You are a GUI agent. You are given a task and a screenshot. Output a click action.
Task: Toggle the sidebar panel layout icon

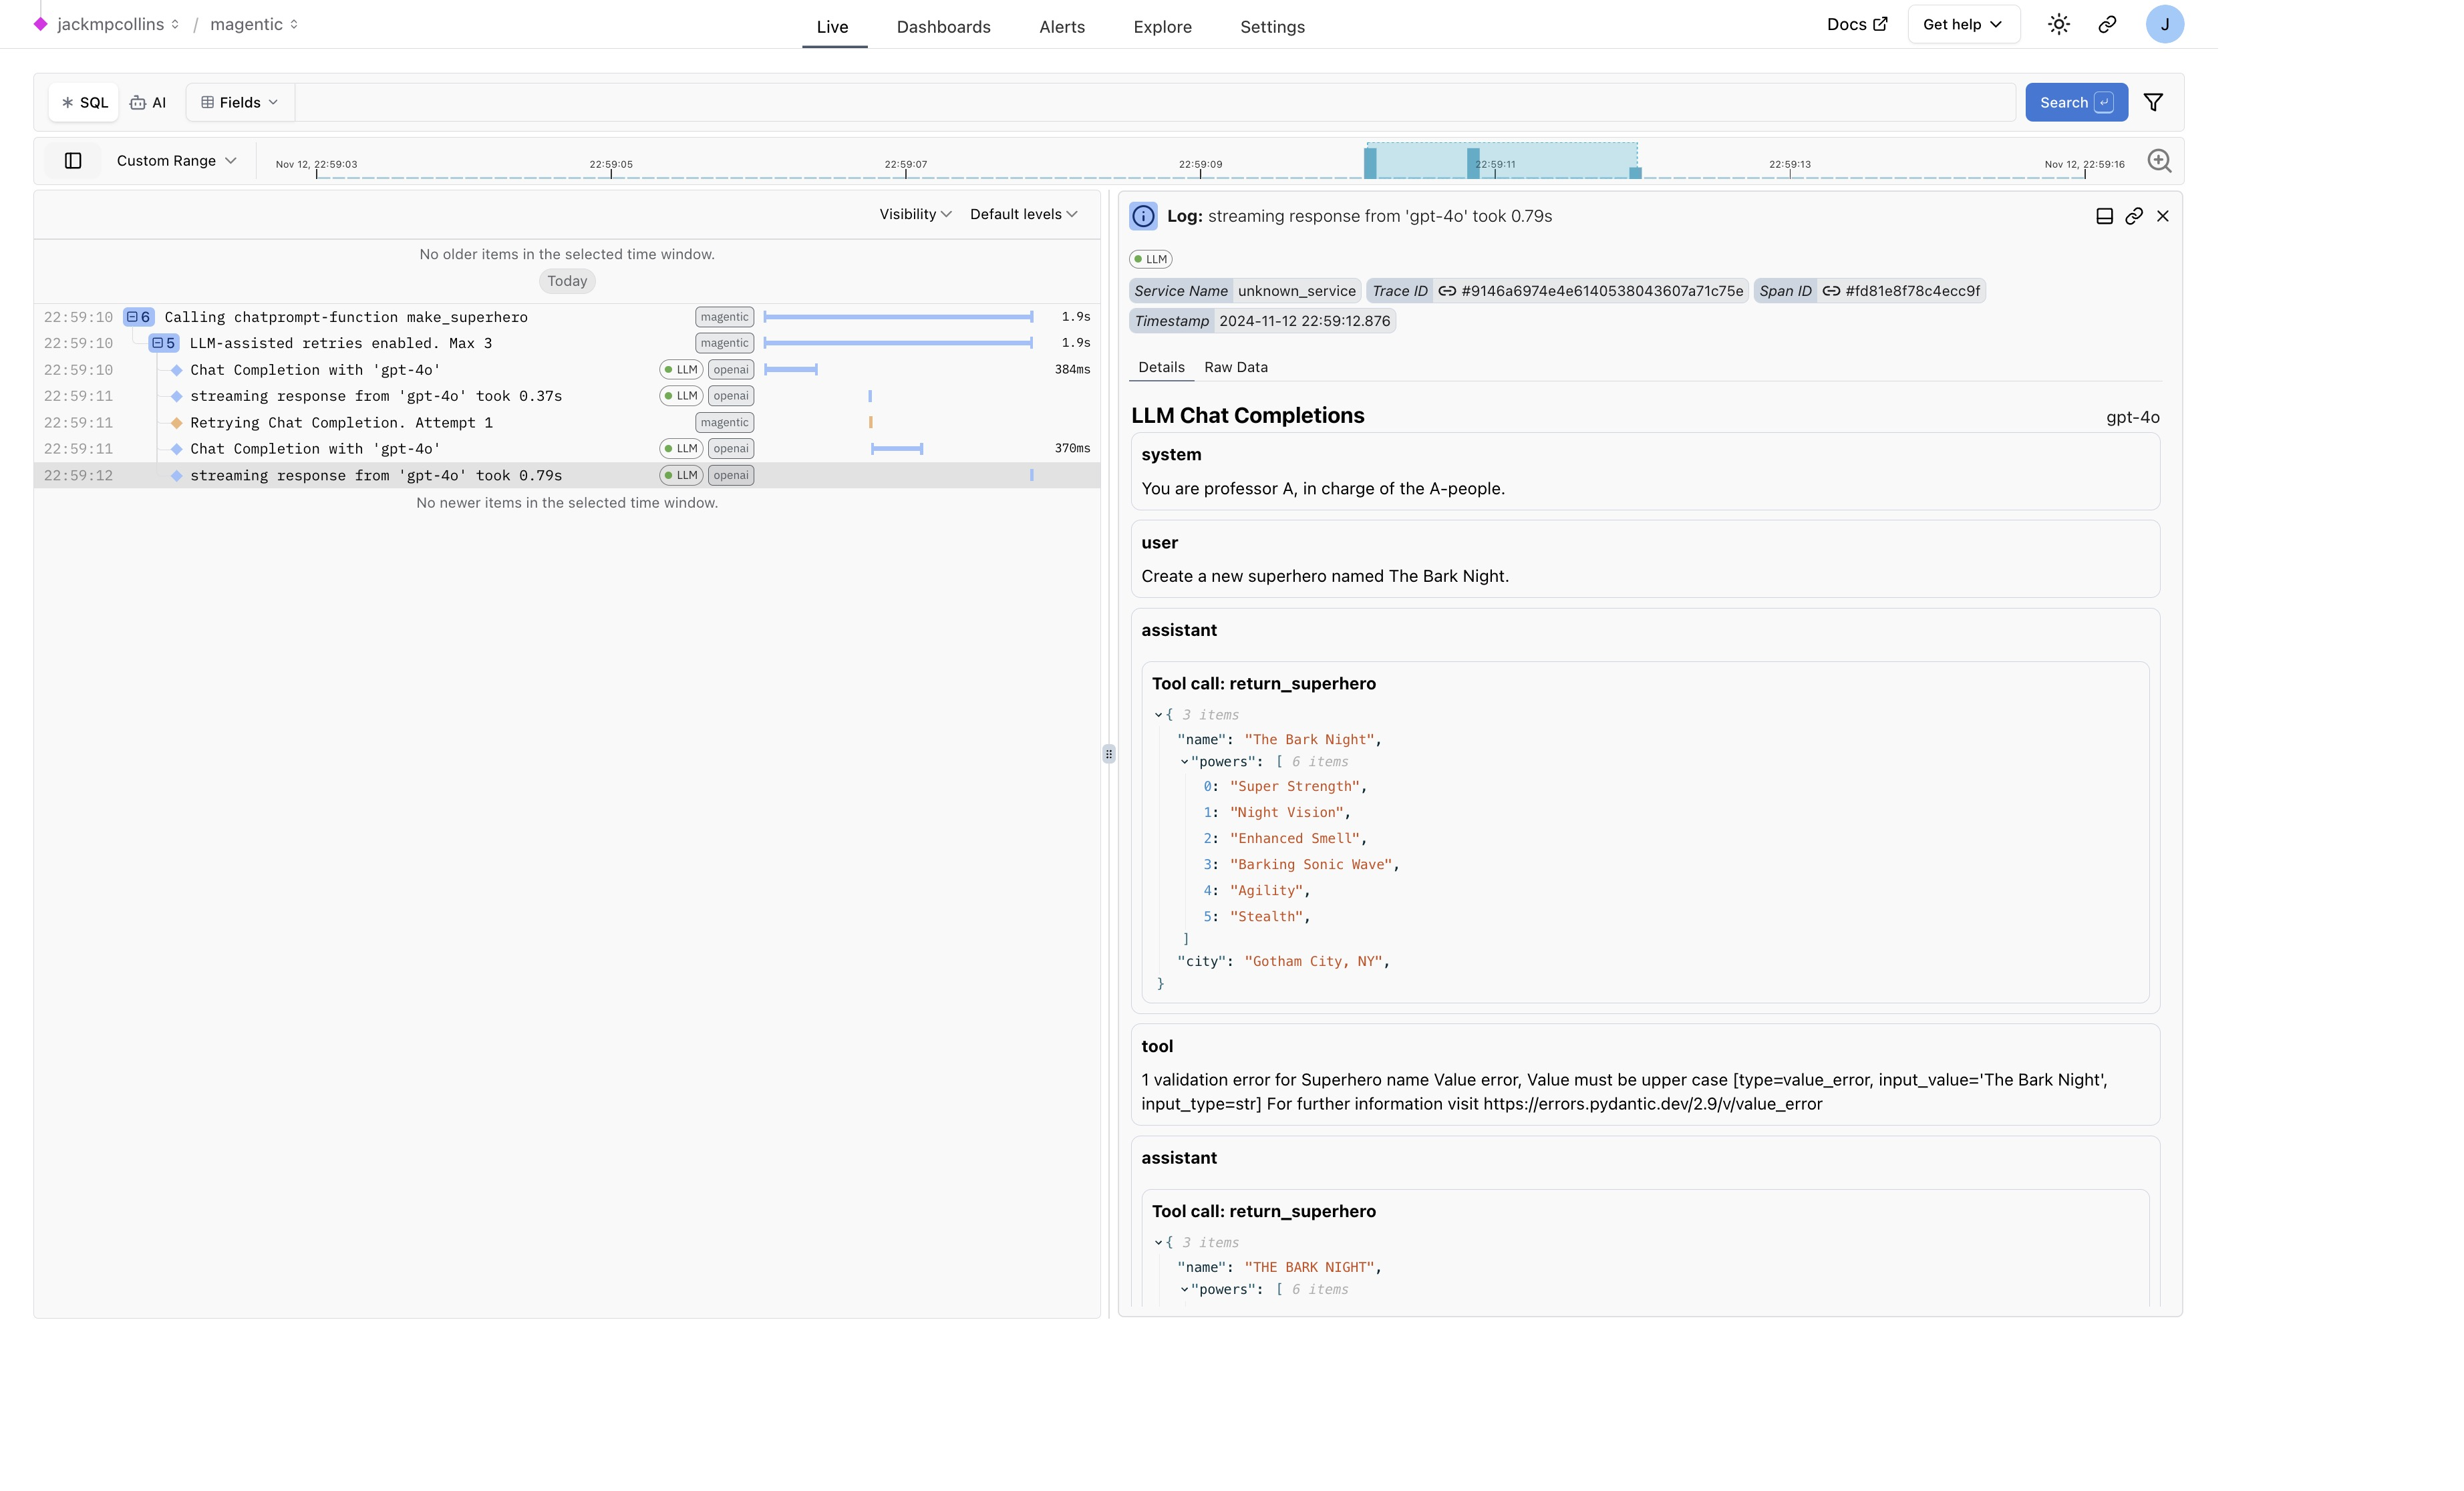pos(73,161)
